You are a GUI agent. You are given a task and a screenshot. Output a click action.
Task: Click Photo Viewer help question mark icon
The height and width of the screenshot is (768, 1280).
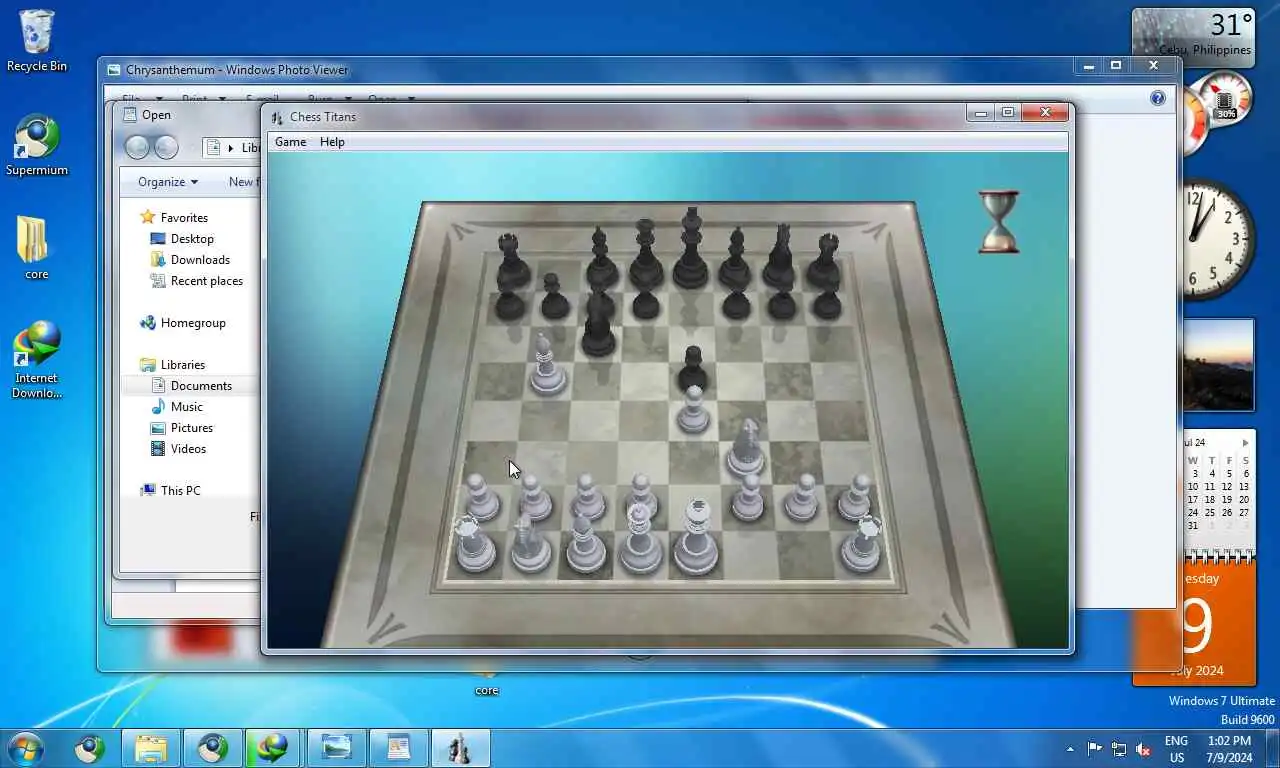[x=1158, y=98]
